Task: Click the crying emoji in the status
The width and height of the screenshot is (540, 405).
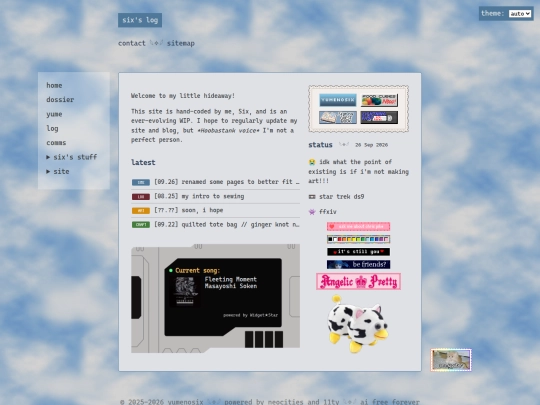Action: [312, 162]
